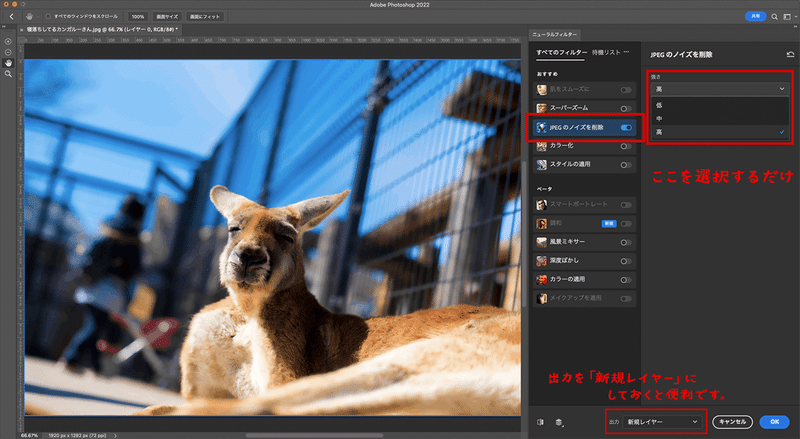The height and width of the screenshot is (439, 800).
Task: Toggle the 風景ミキサー filter switch
Action: click(626, 242)
